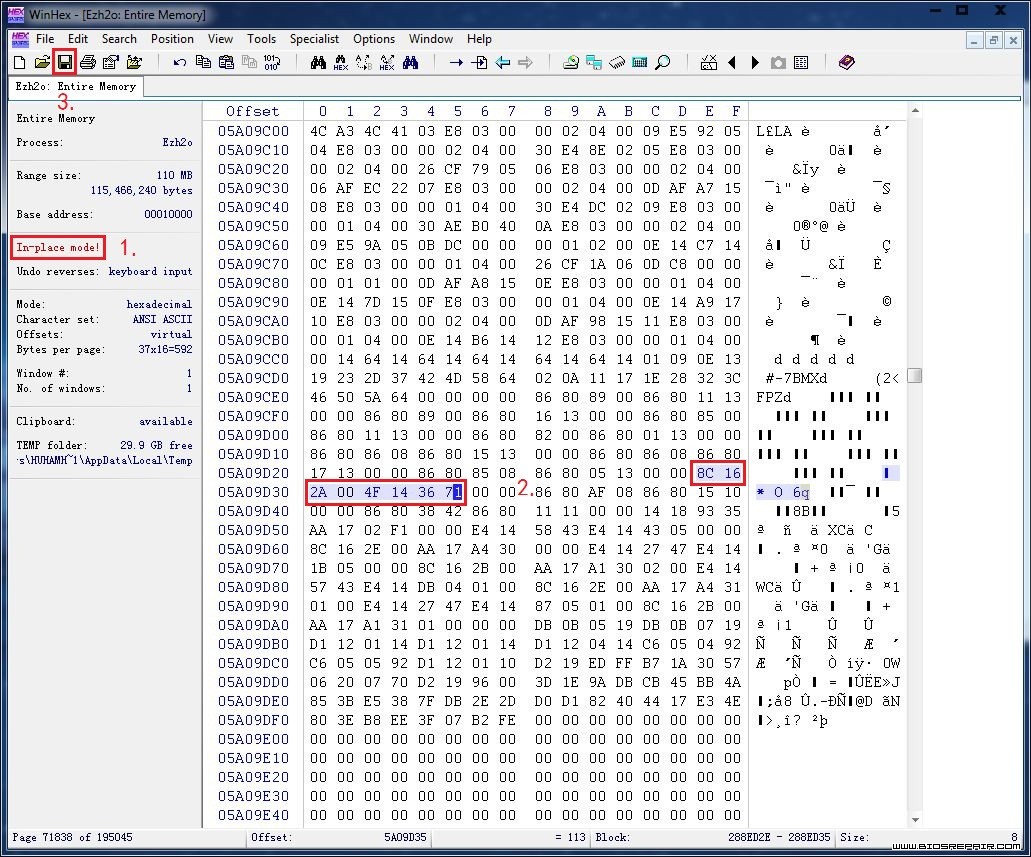Select the Ezh2o: Entire Memory tab
The width and height of the screenshot is (1031, 857).
pyautogui.click(x=76, y=86)
